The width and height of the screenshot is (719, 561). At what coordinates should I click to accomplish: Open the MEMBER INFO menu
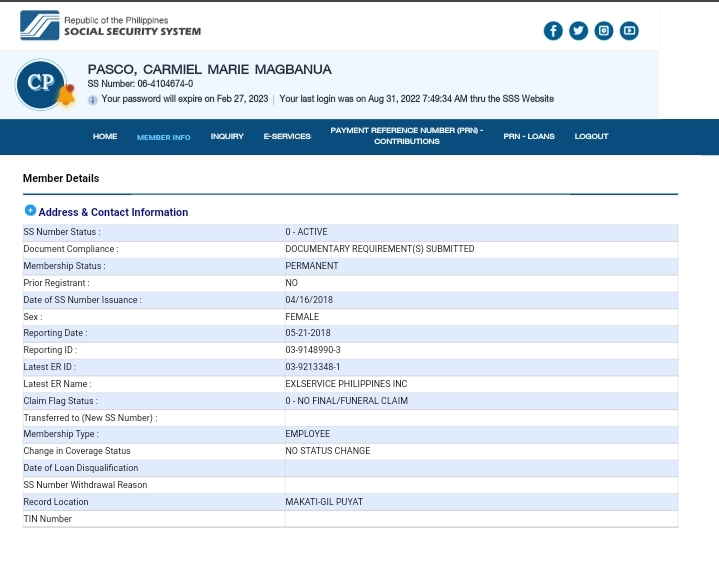pos(163,137)
